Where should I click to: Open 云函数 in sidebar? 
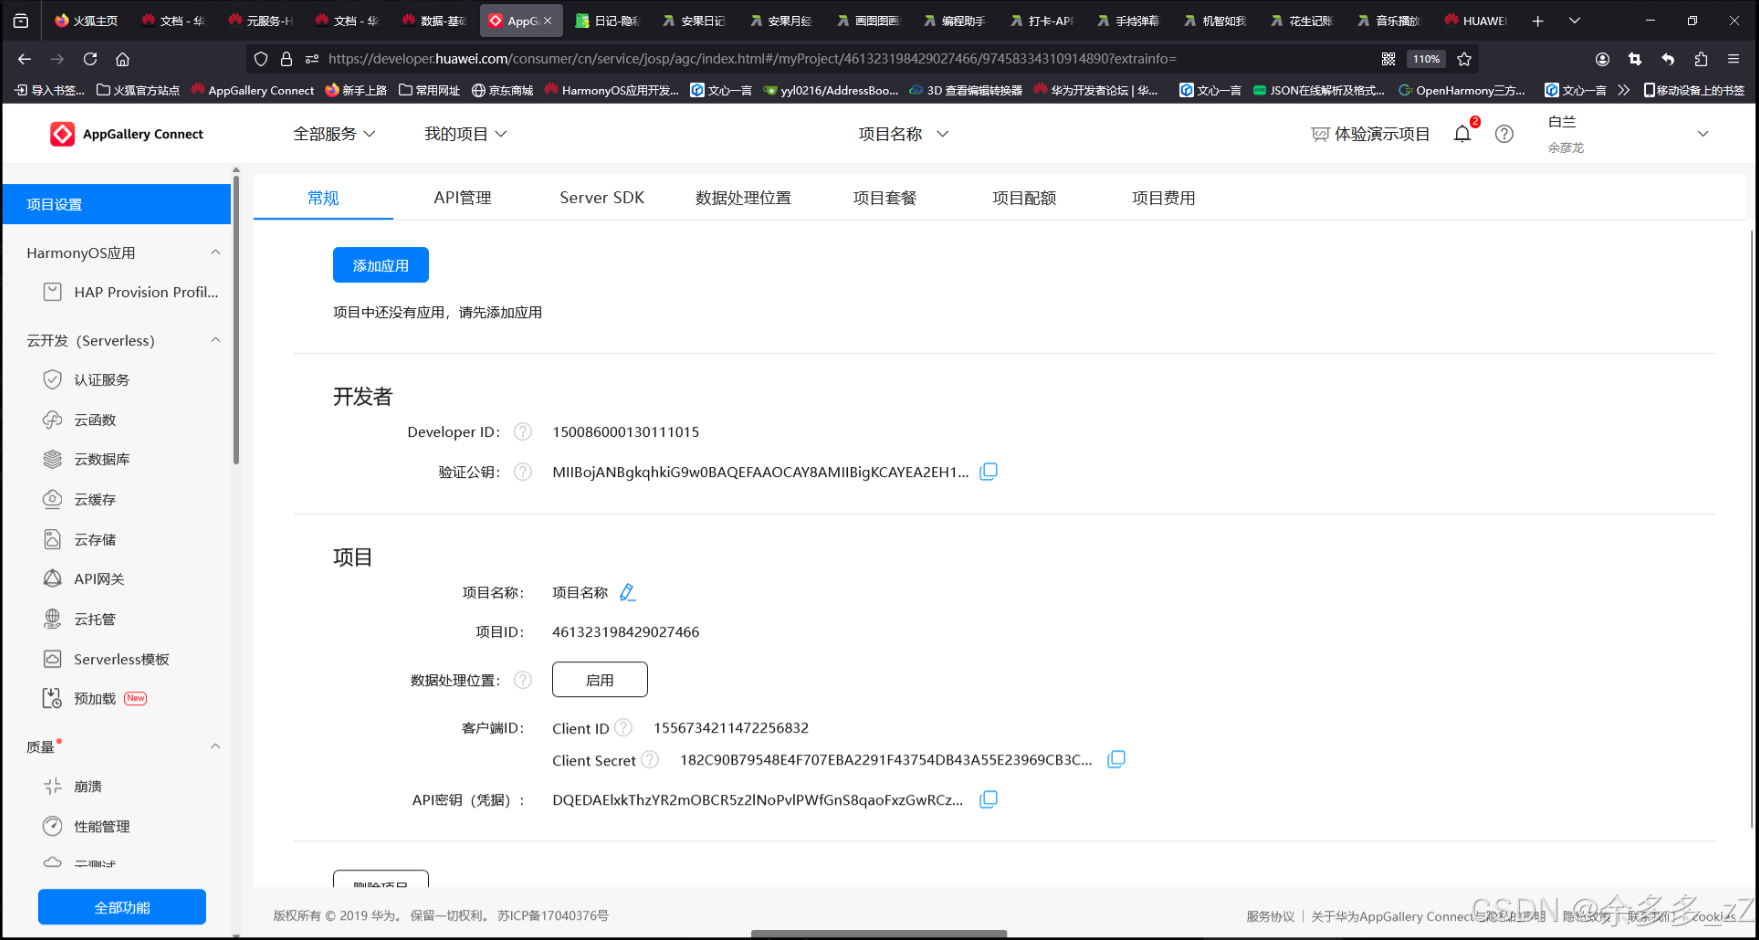95,420
